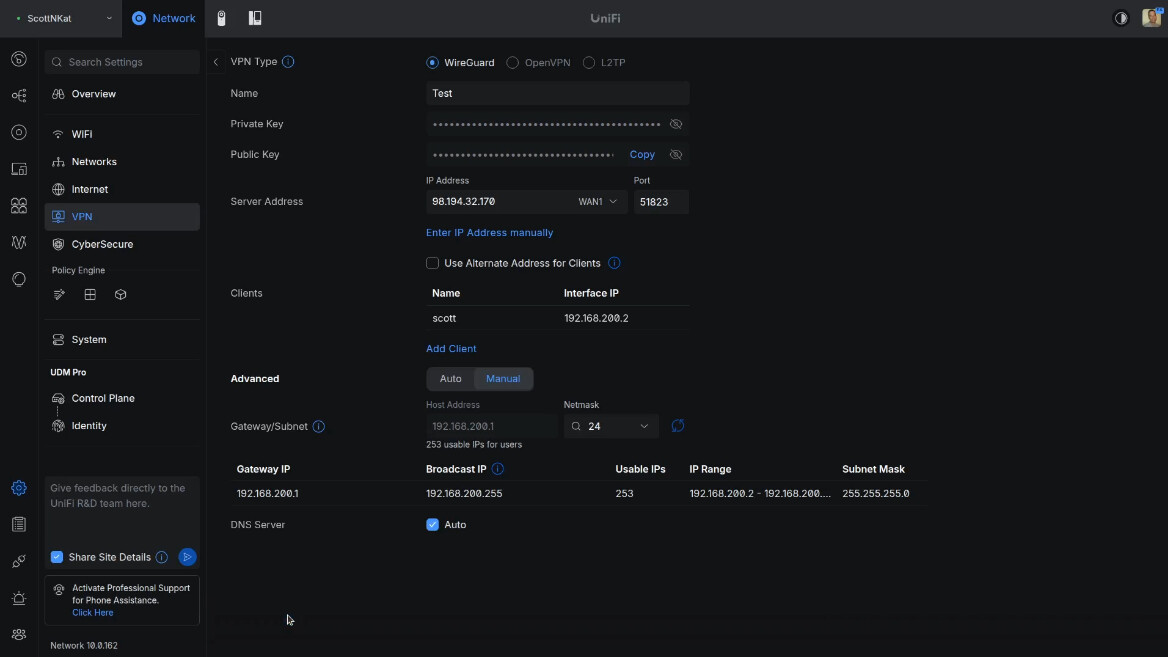This screenshot has height=657, width=1168.
Task: Click the refresh icon next to Netmask
Action: 678,426
